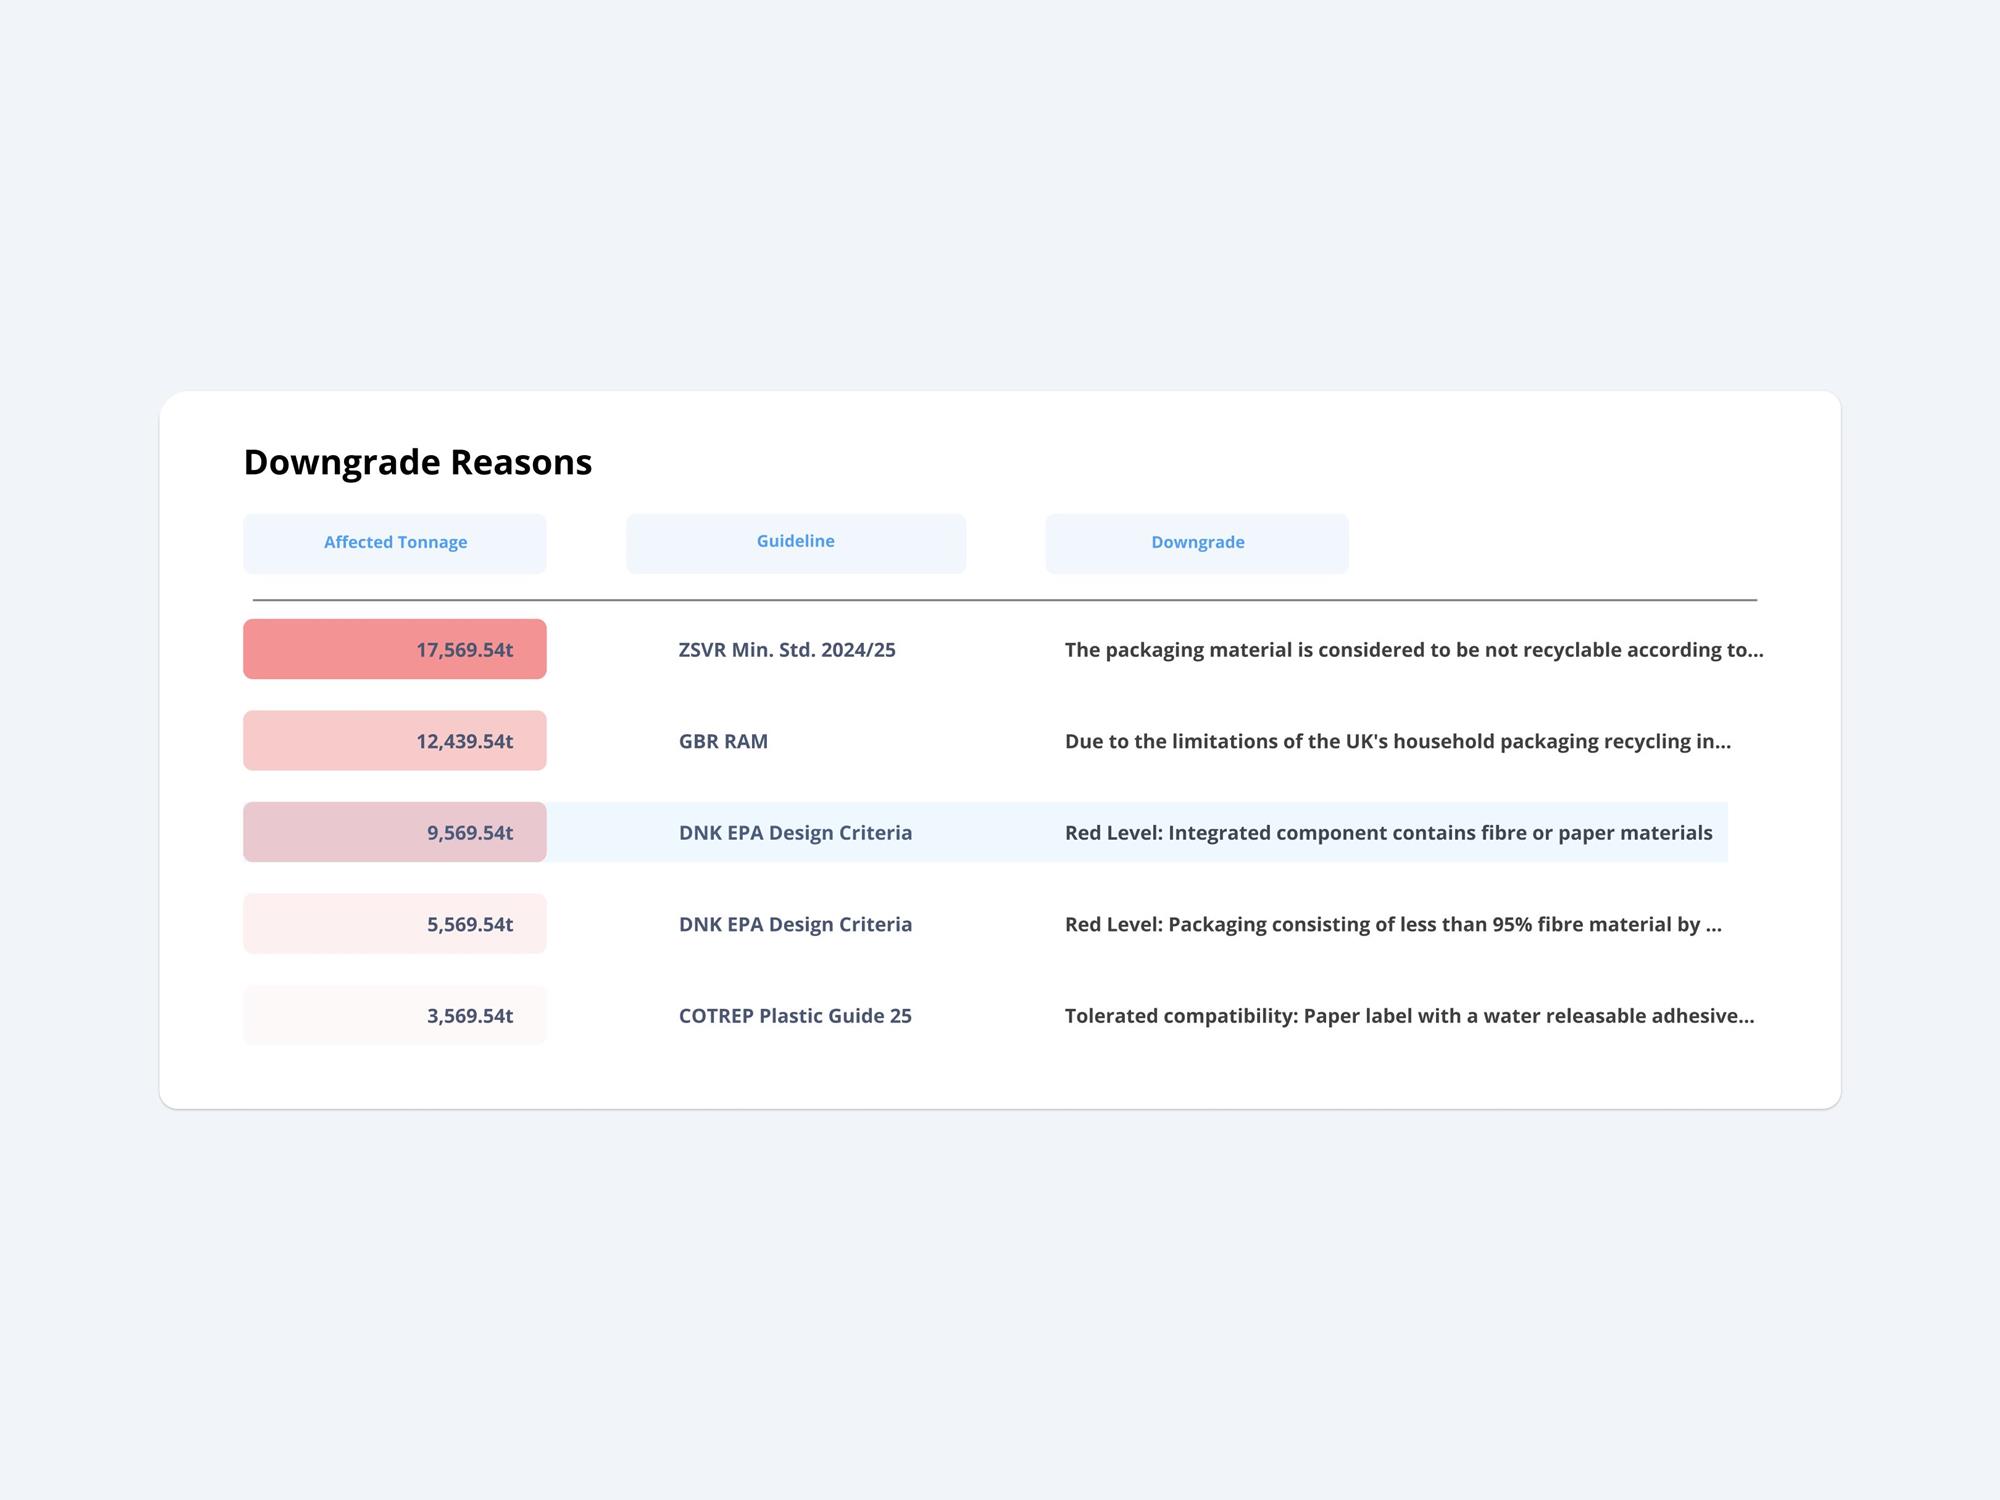Sort by Affected Tonnage column header
This screenshot has width=2000, height=1500.
395,543
